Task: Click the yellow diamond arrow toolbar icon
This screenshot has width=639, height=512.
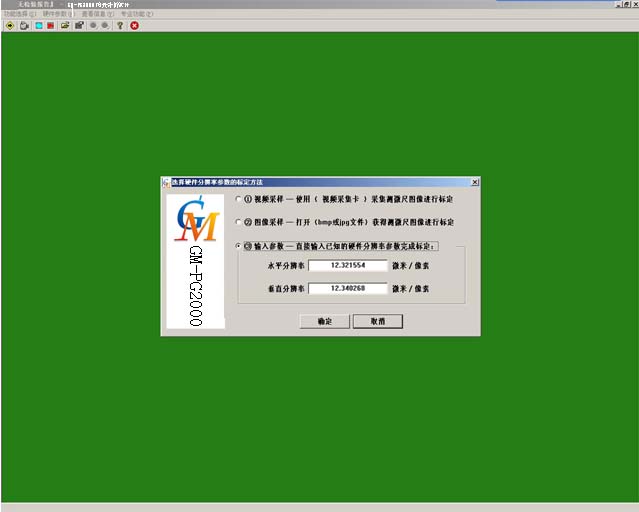Action: 9,25
